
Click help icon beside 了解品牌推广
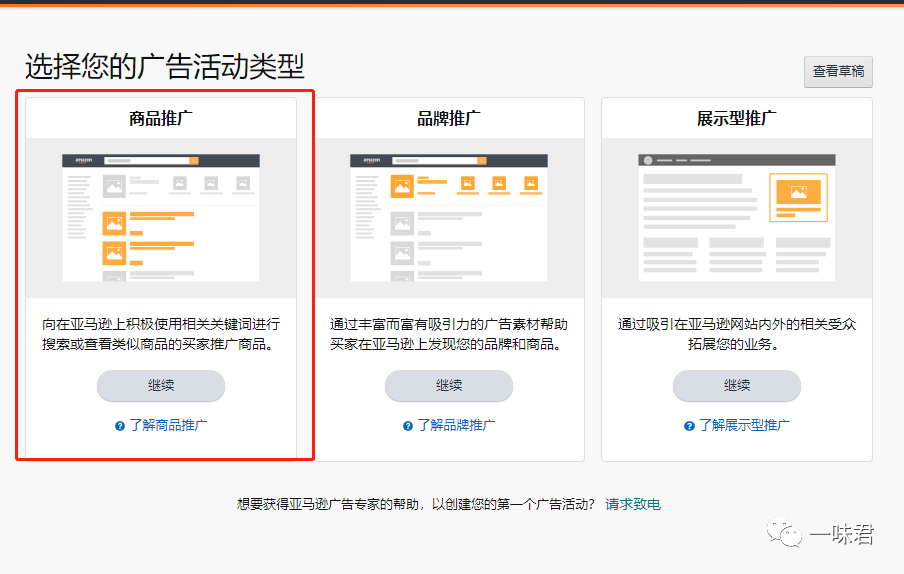408,426
